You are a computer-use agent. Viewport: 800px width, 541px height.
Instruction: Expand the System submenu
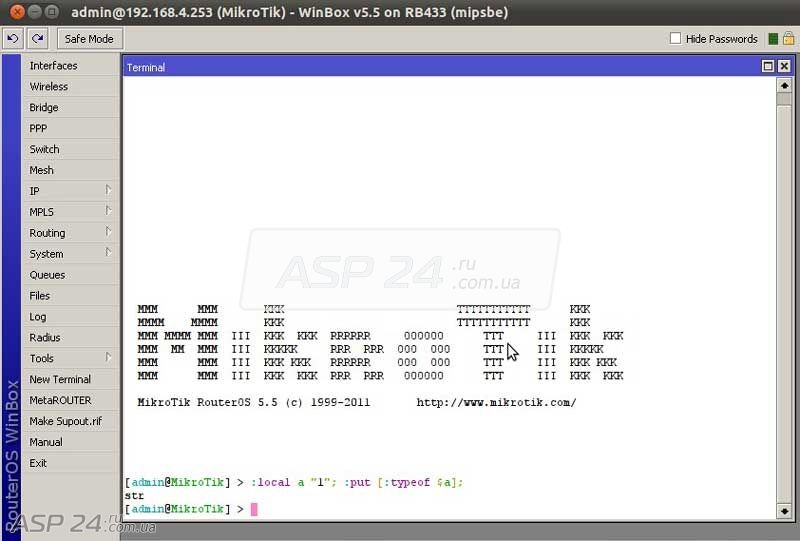(70, 254)
